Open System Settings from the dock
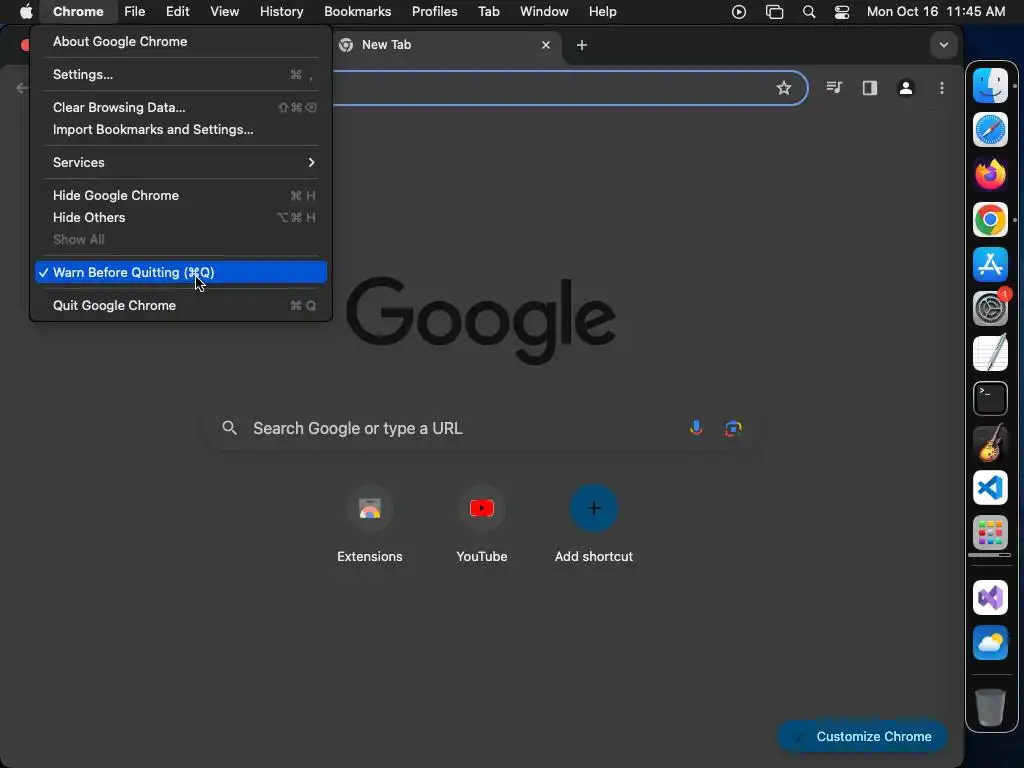This screenshot has width=1024, height=768. tap(990, 308)
